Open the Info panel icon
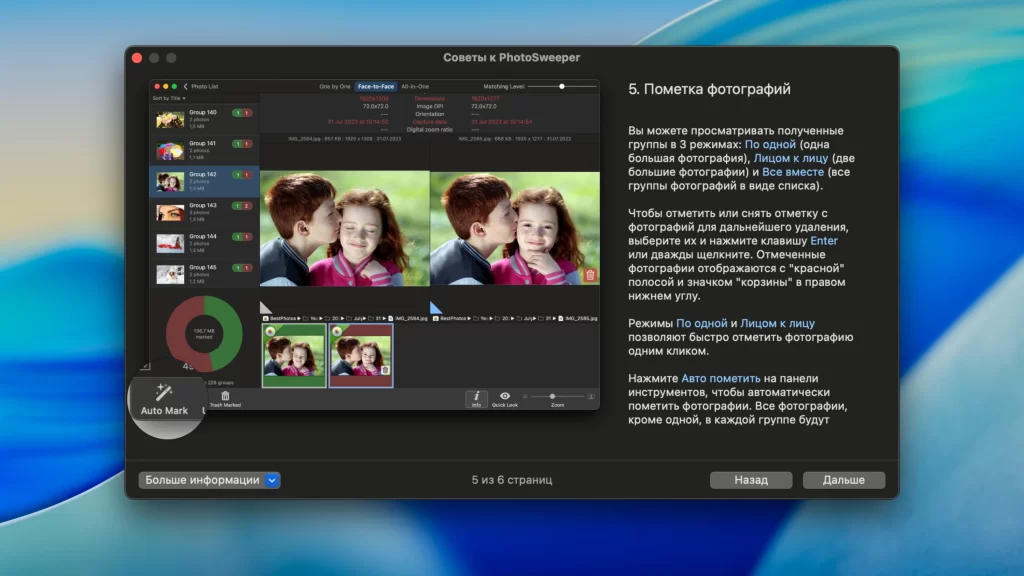Viewport: 1024px width, 576px height. coord(476,396)
